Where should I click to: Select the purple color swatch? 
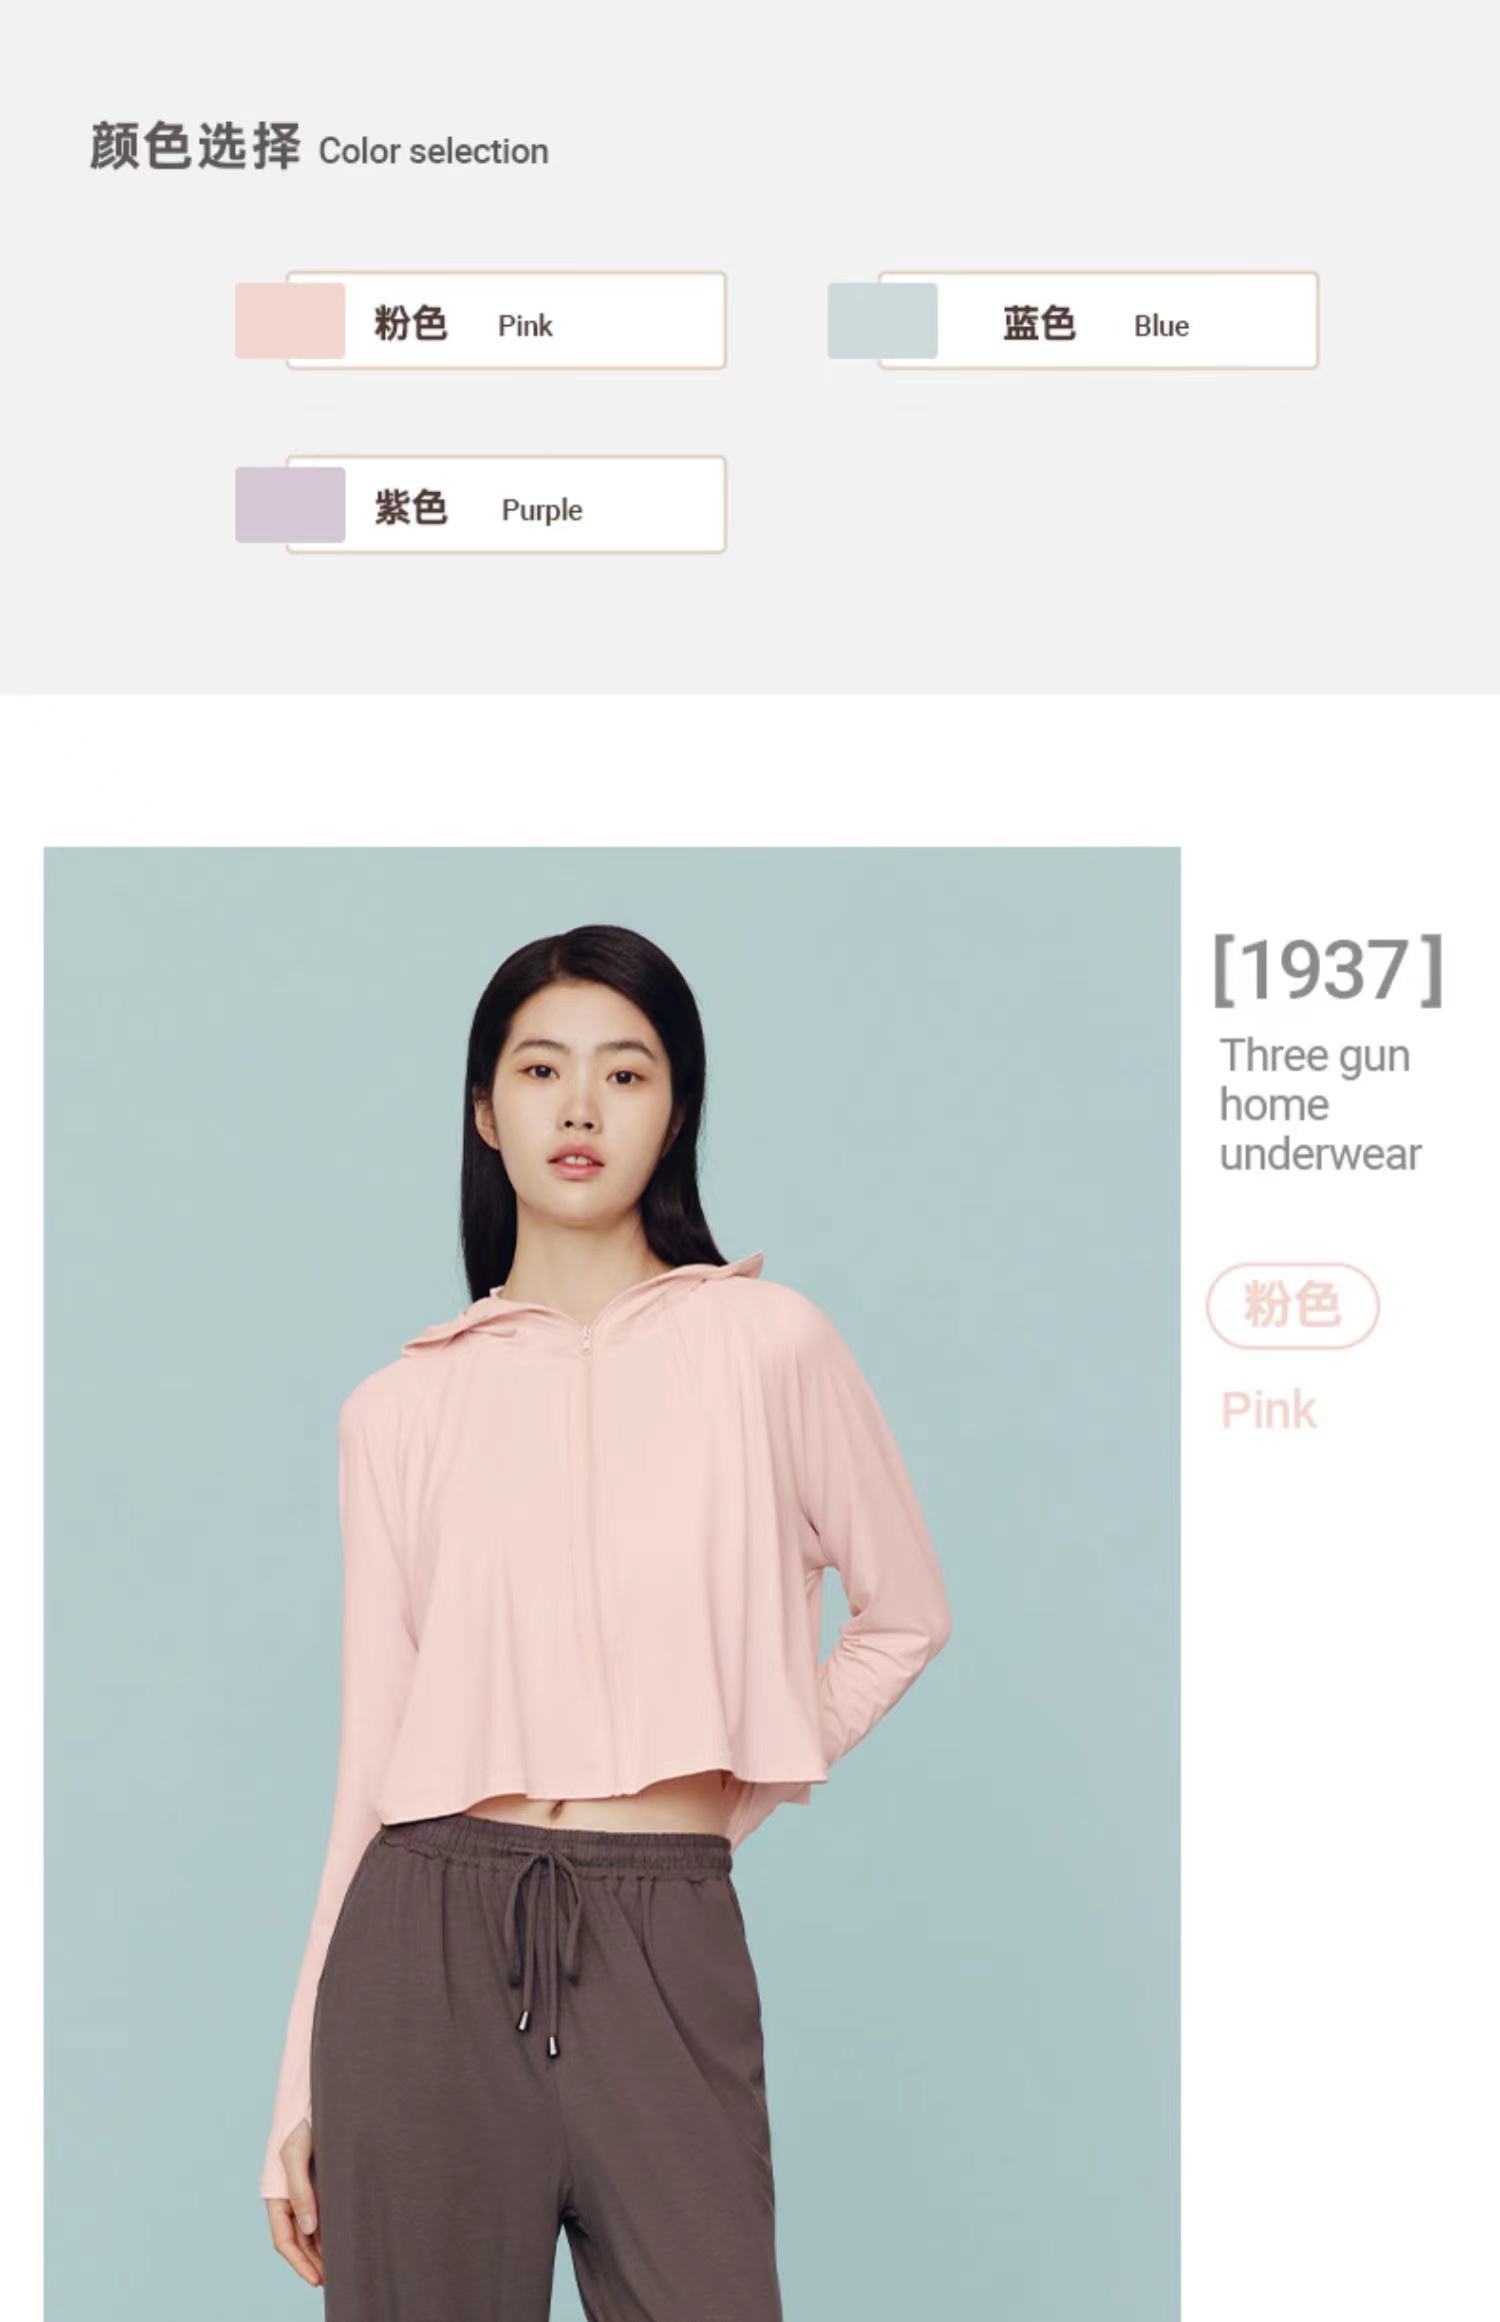click(290, 505)
